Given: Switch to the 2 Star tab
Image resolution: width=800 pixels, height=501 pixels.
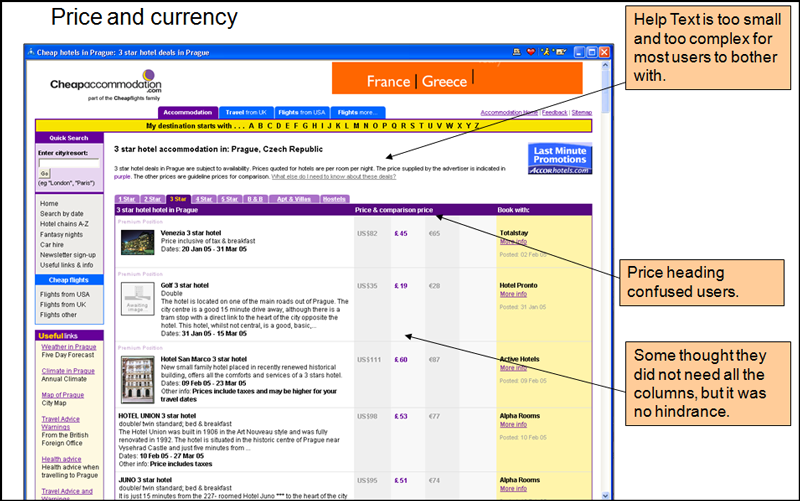Looking at the screenshot, I should click(x=153, y=199).
